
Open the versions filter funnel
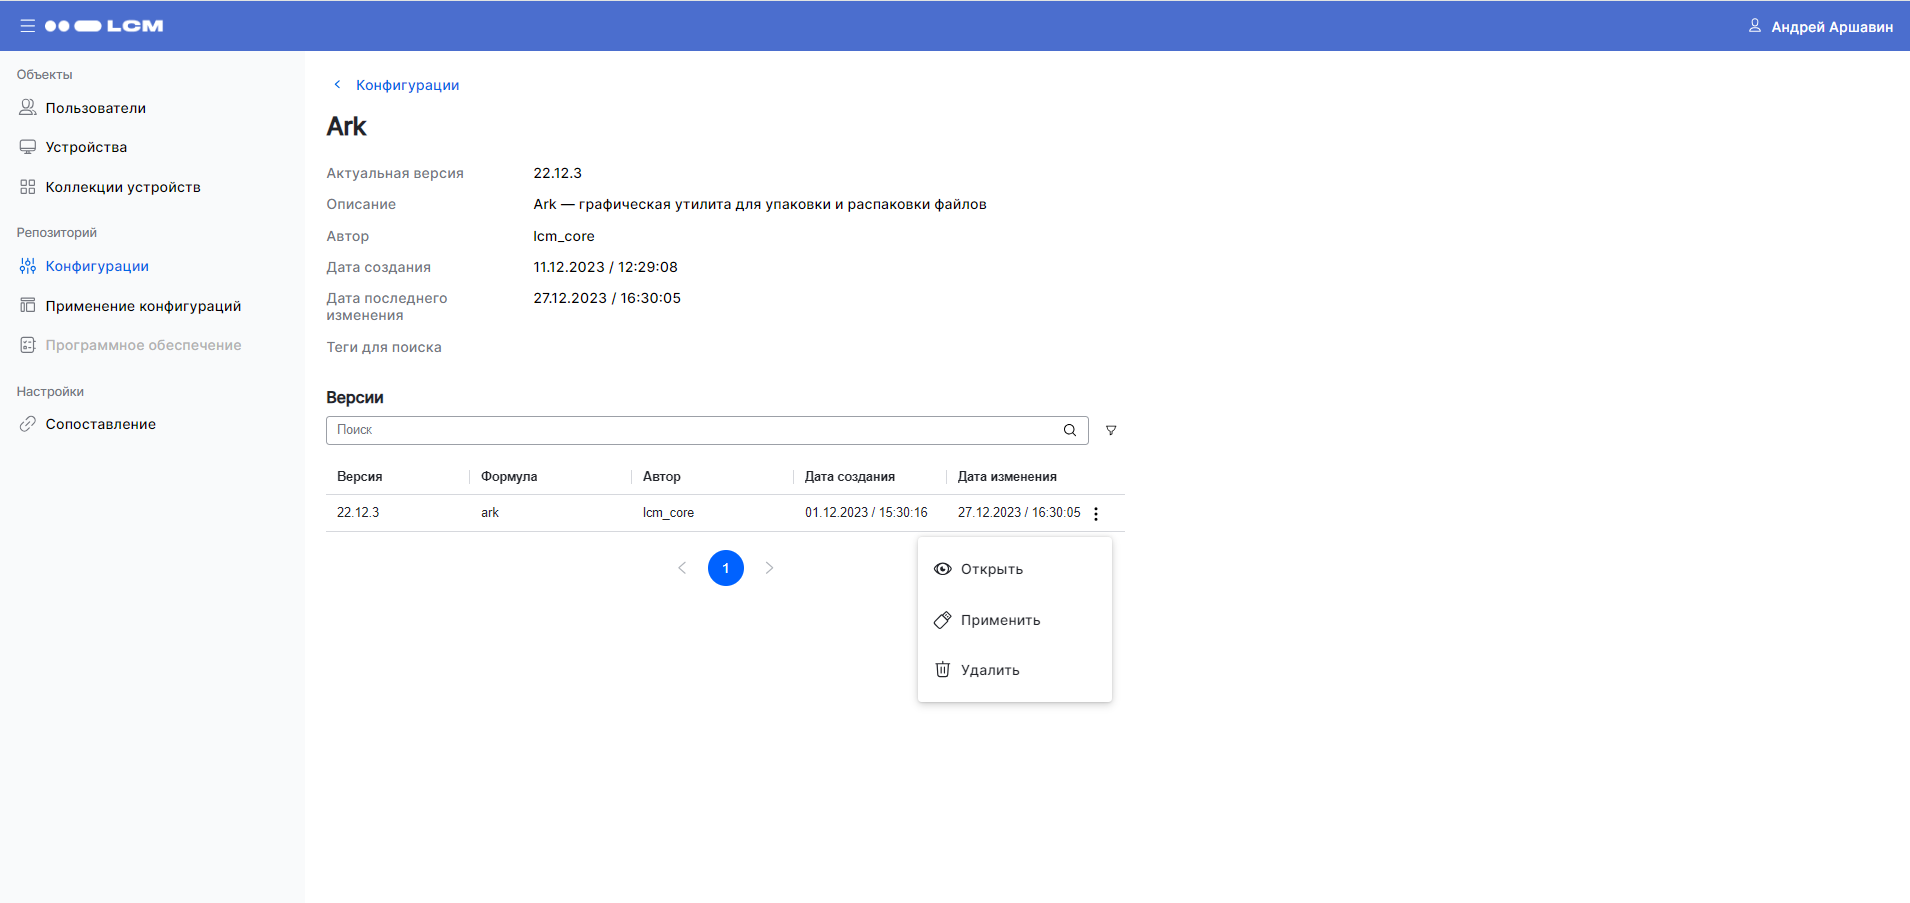pyautogui.click(x=1111, y=430)
